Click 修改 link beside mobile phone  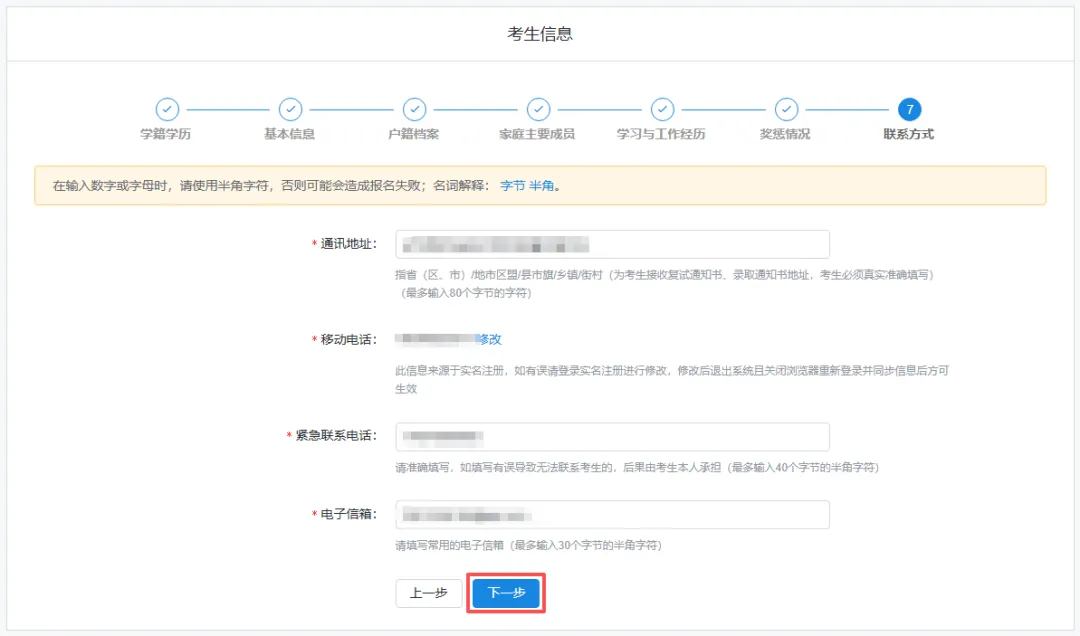coord(490,339)
